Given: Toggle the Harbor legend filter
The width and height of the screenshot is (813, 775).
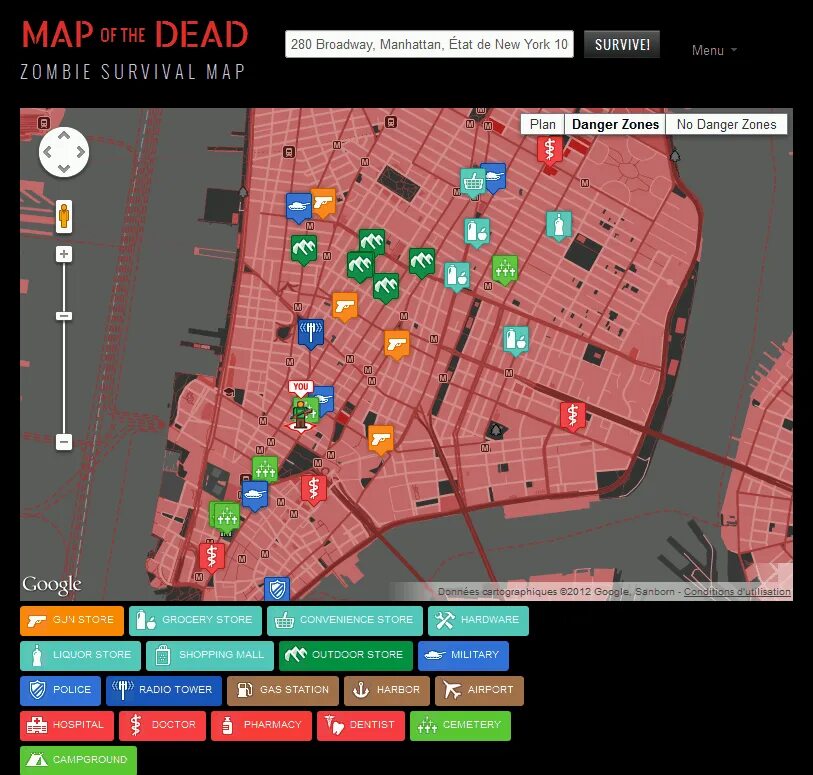Looking at the screenshot, I should 387,691.
